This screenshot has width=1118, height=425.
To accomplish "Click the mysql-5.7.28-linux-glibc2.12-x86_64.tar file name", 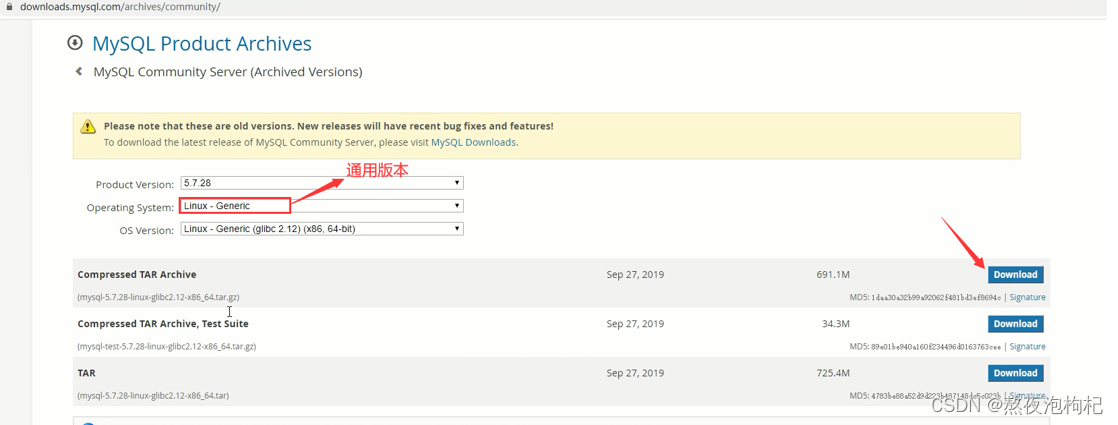I will pyautogui.click(x=153, y=396).
